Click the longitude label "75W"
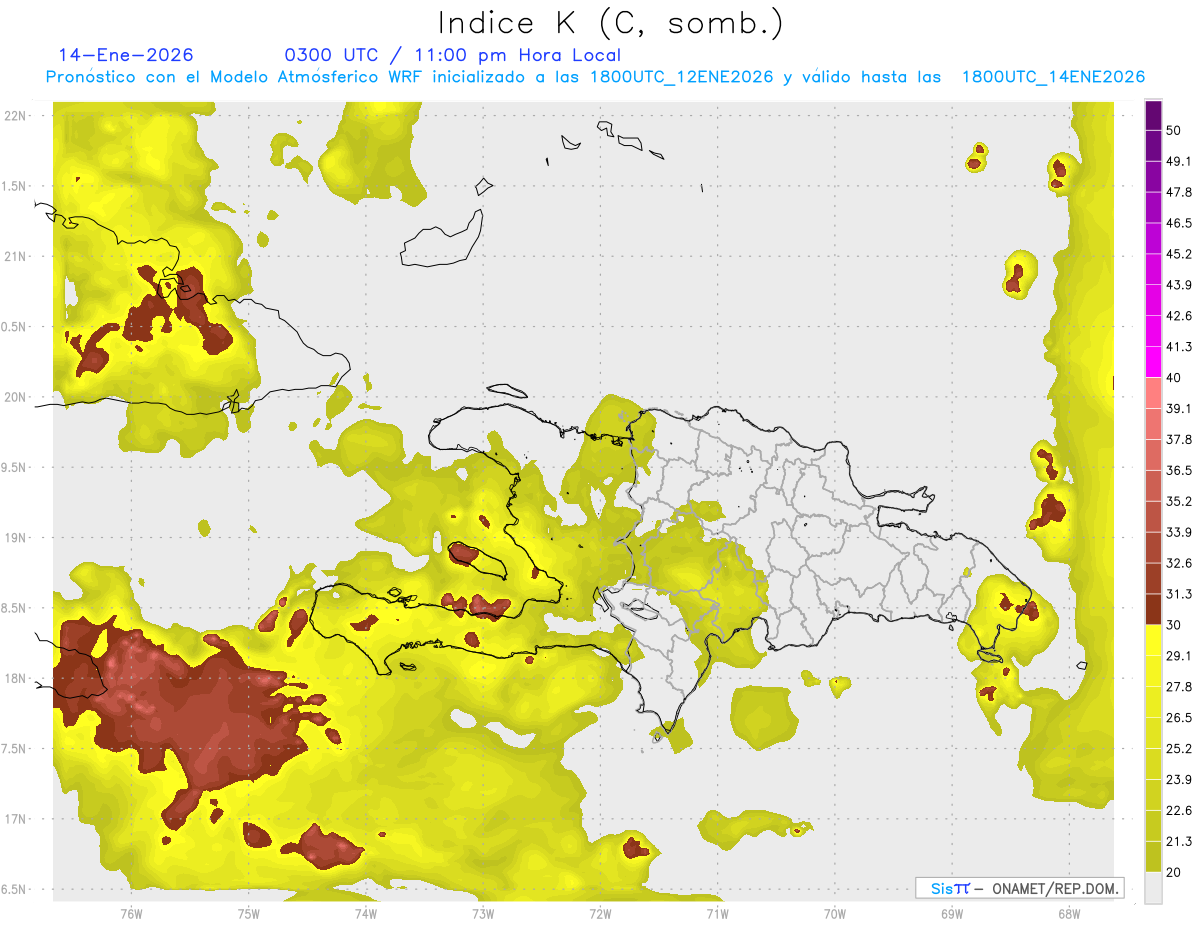 (248, 914)
